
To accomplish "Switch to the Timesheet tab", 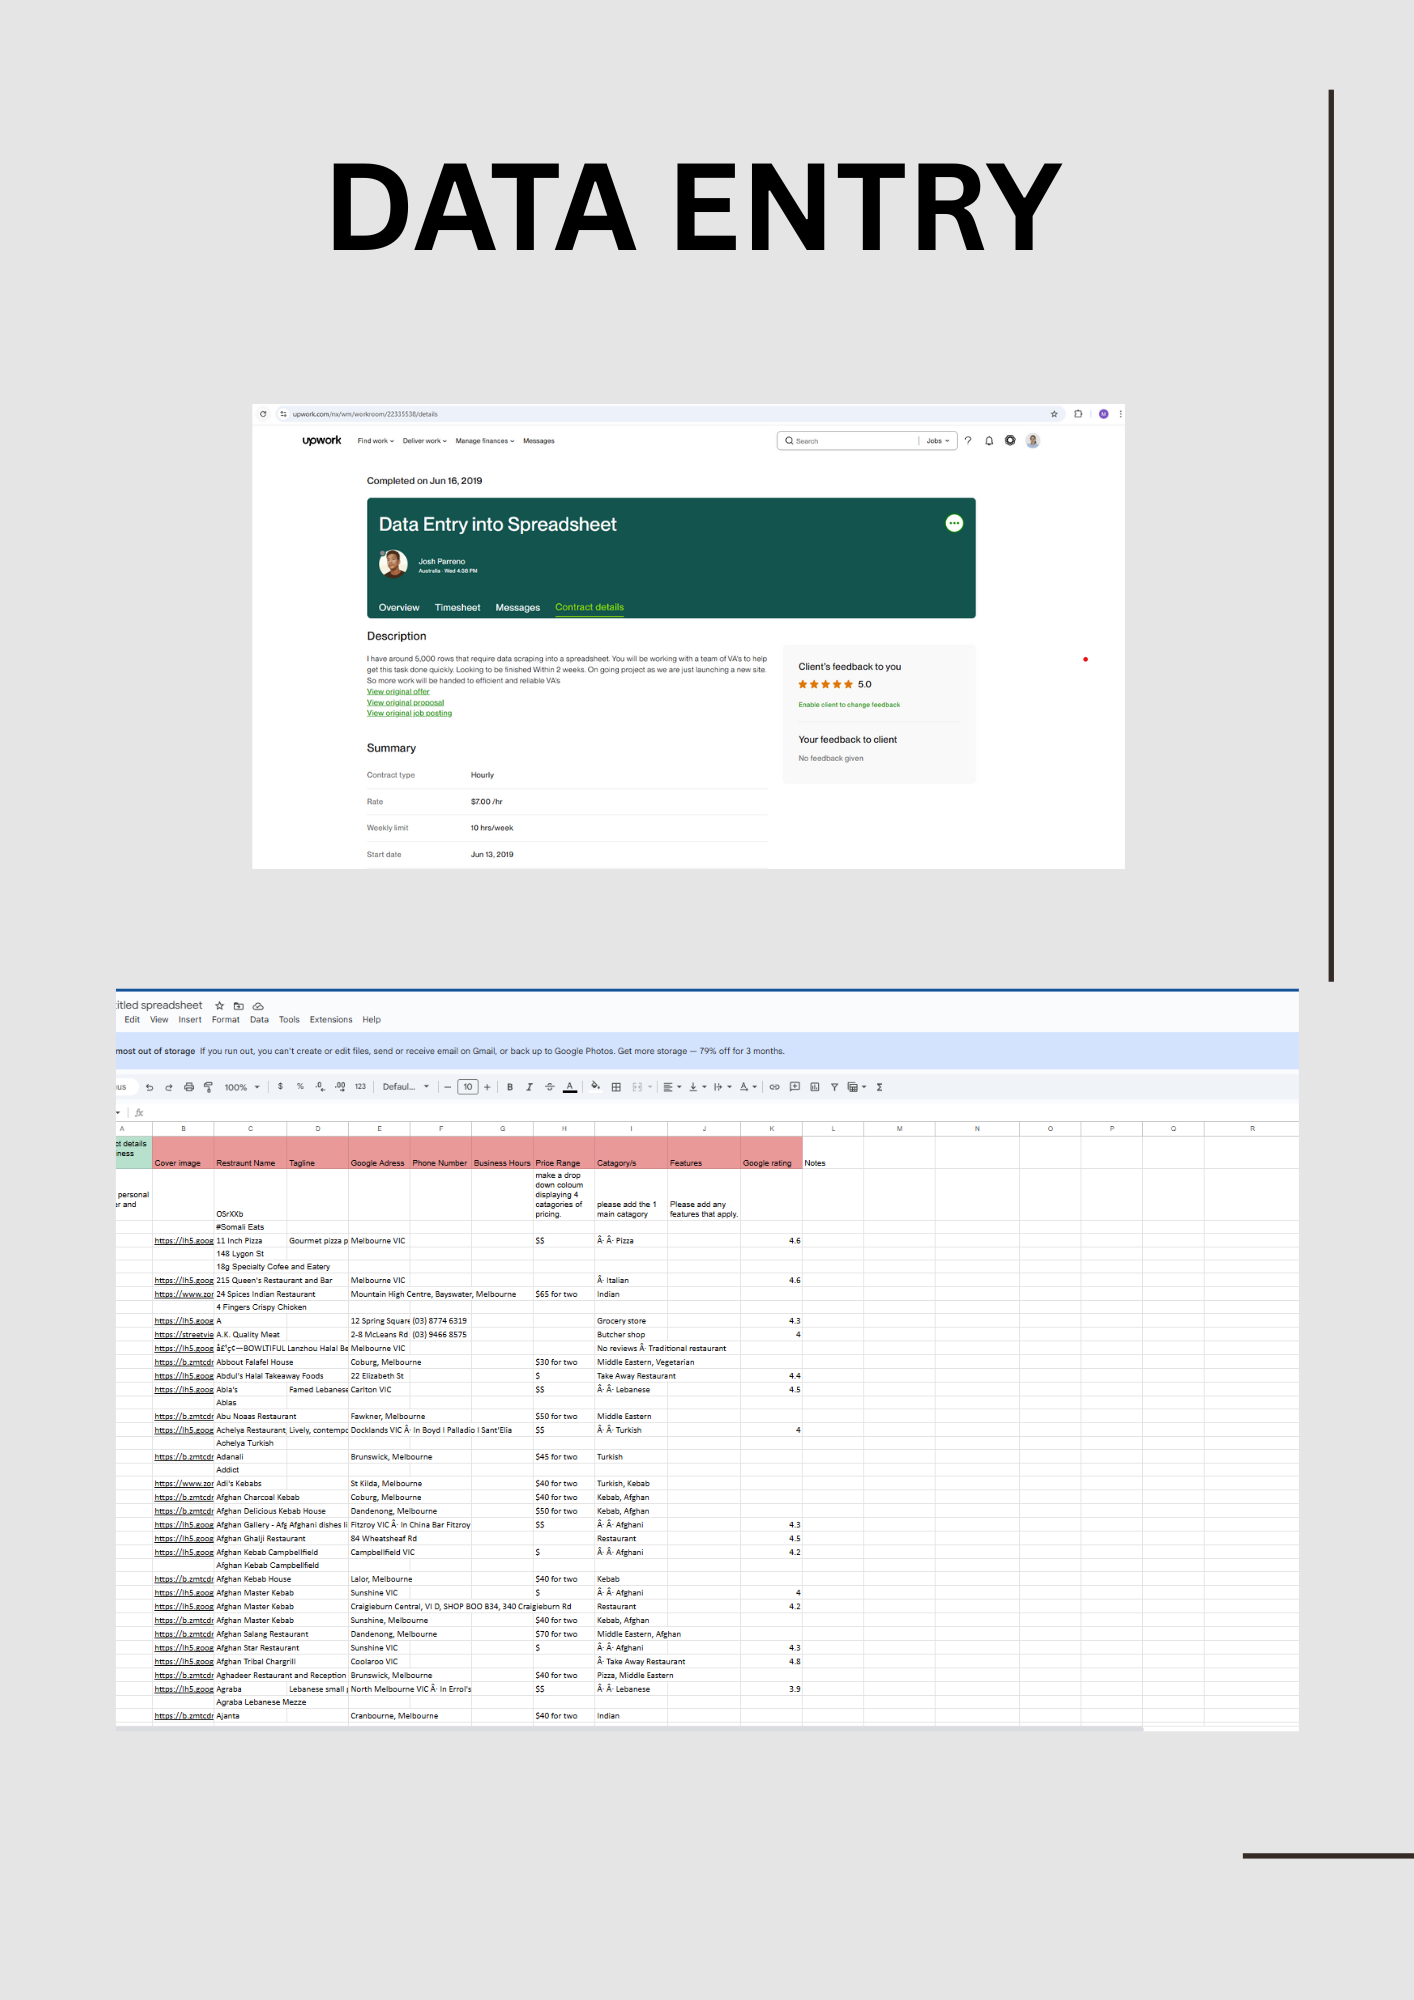I will [x=457, y=608].
